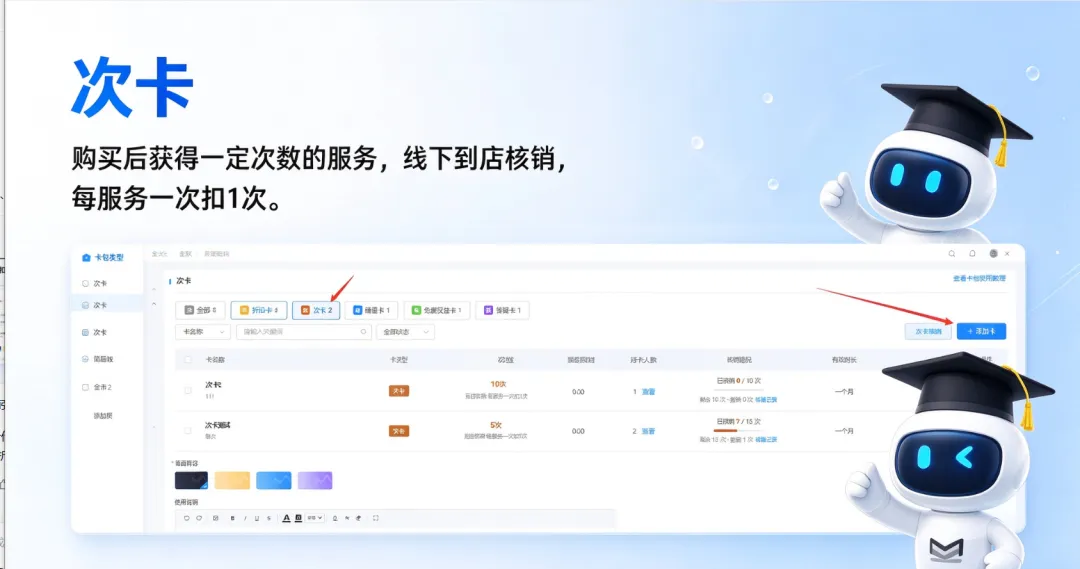This screenshot has width=1080, height=569.
Task: Toggle underline (U) in the editor toolbar
Action: pos(257,518)
